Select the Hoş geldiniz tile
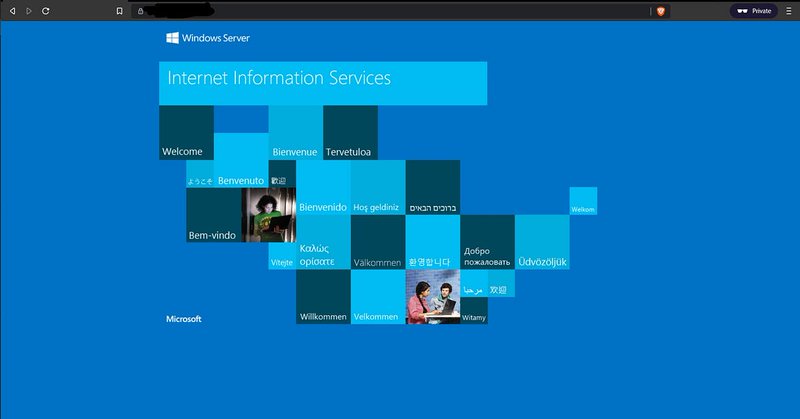Image resolution: width=800 pixels, height=419 pixels. [x=378, y=187]
